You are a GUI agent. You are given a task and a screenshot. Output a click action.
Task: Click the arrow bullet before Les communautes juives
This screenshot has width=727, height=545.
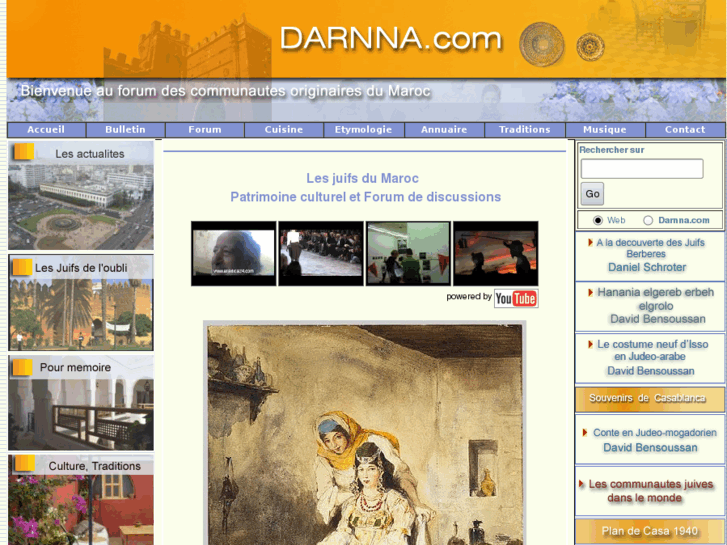coord(581,484)
